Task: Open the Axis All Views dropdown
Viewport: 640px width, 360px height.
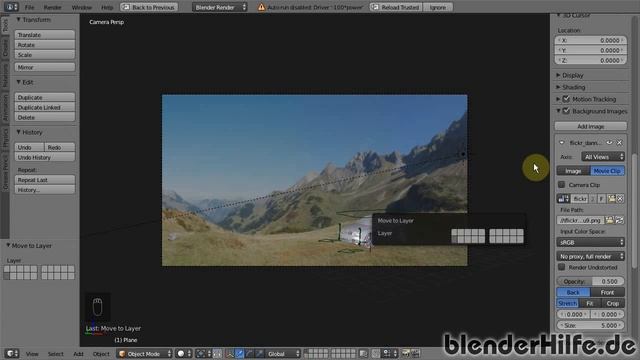Action: click(603, 157)
